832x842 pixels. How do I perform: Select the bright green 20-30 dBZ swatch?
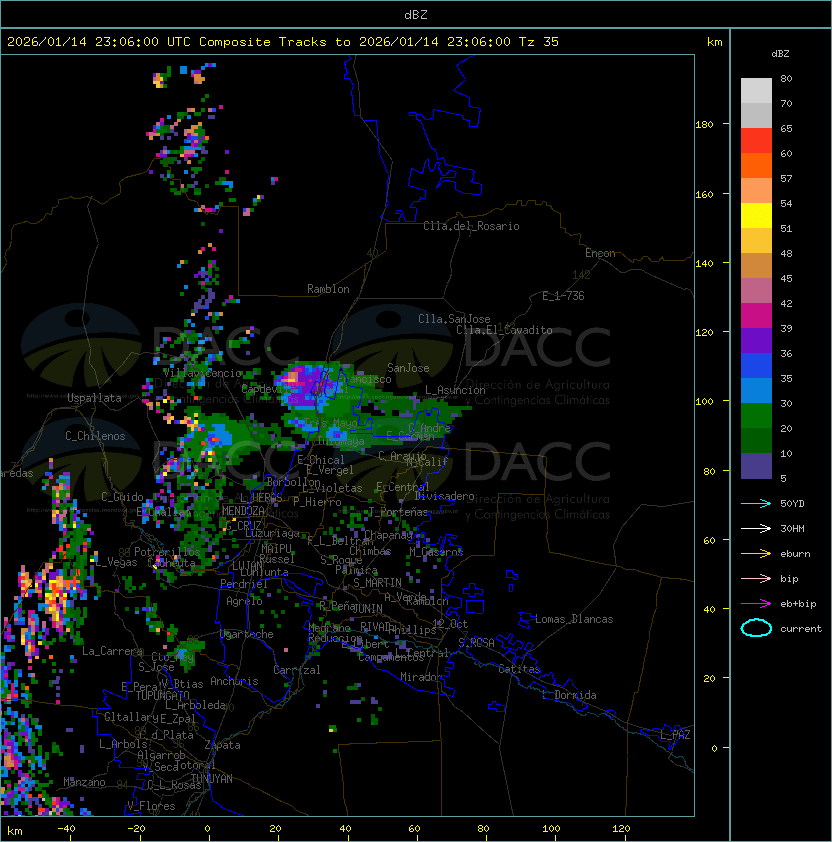coord(756,416)
